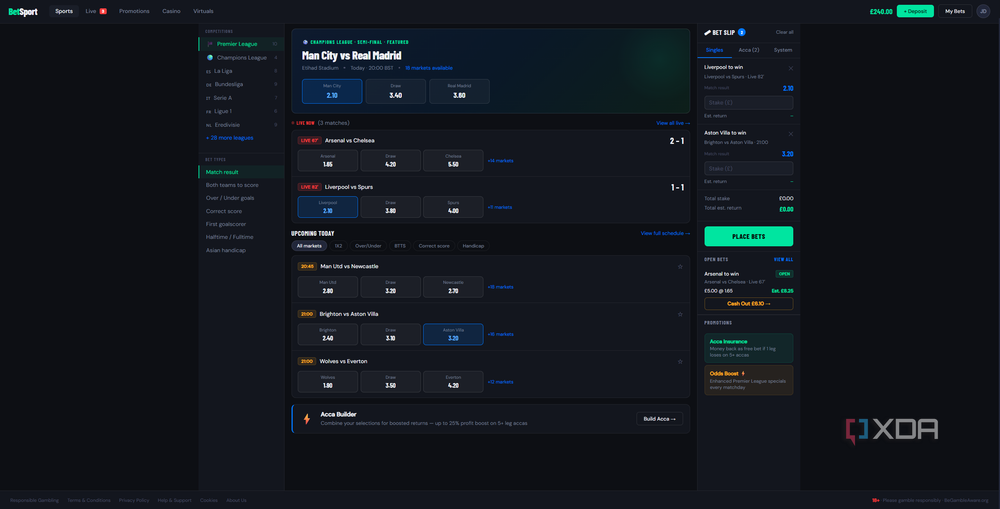
Task: Remove Aston Villa to win from bet slip
Action: point(791,134)
